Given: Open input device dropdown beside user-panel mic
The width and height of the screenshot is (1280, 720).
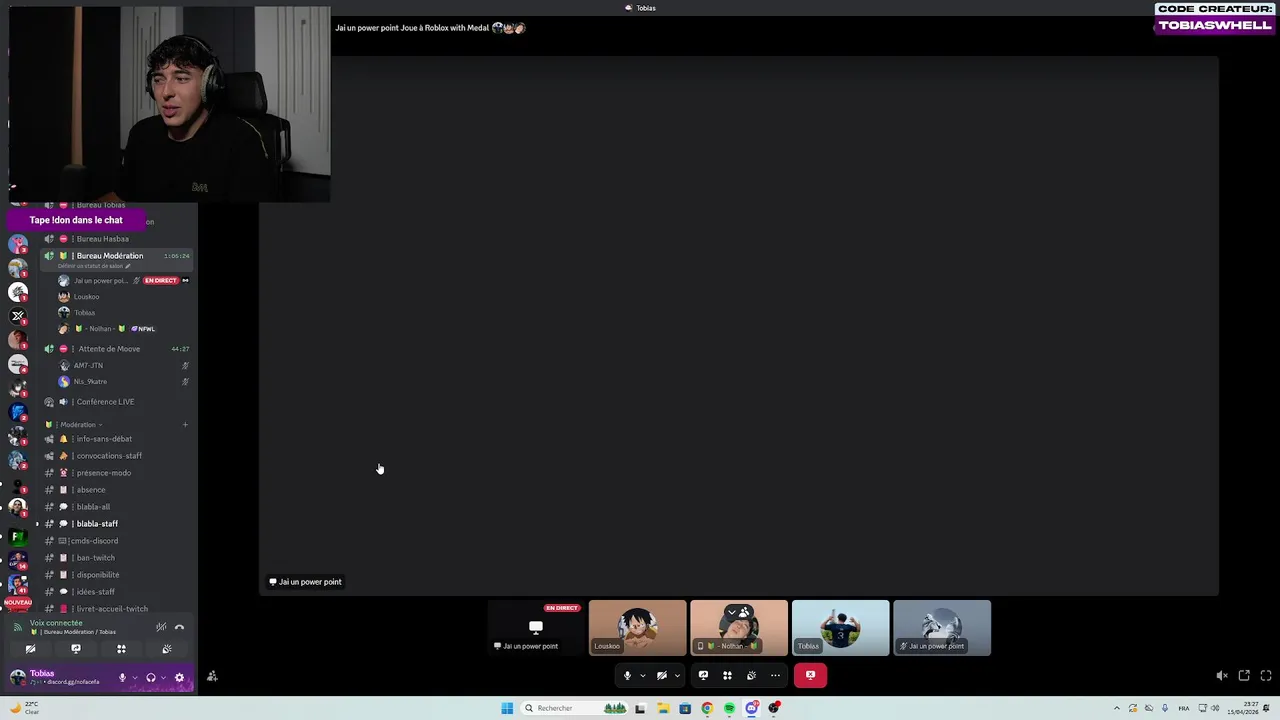Looking at the screenshot, I should 135,677.
